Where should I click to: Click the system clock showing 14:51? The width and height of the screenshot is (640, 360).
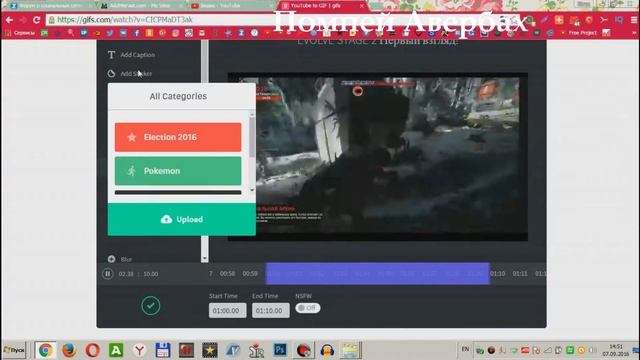coord(616,347)
